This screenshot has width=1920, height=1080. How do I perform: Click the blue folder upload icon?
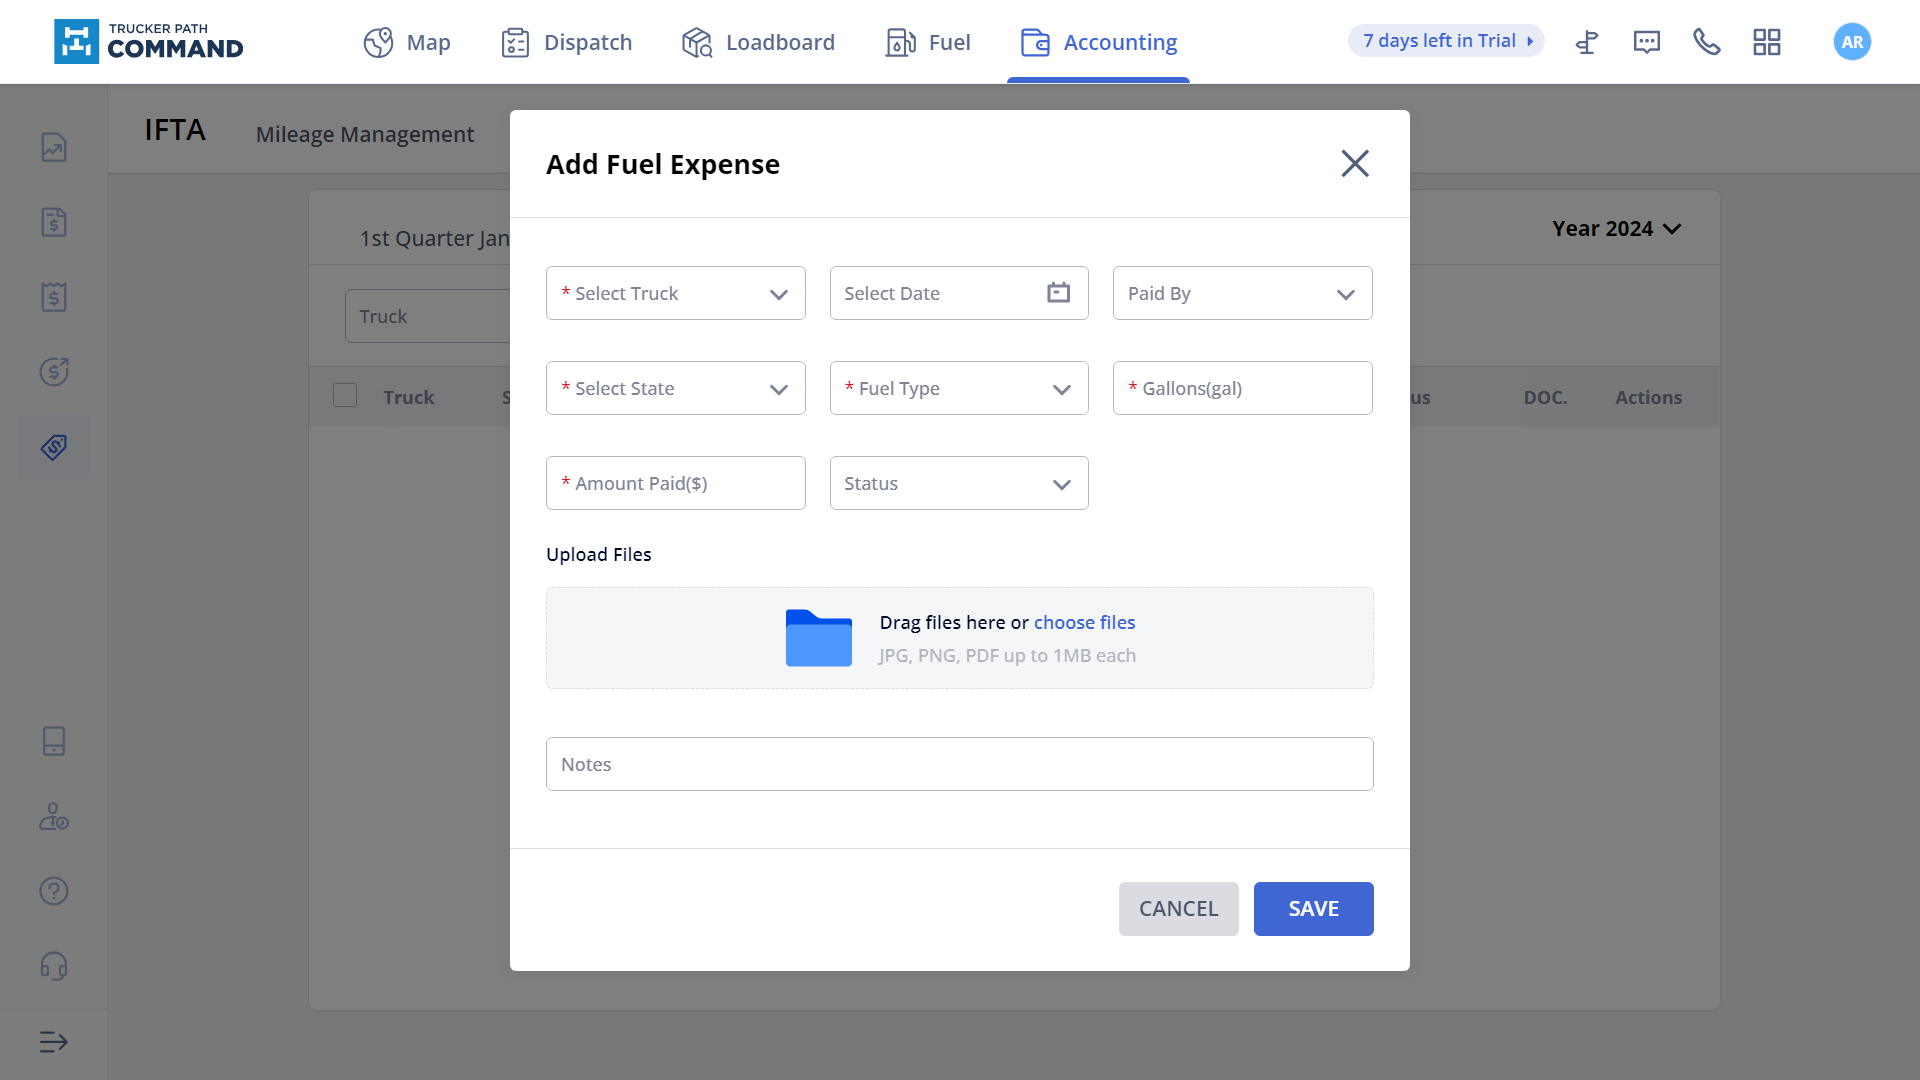point(819,638)
